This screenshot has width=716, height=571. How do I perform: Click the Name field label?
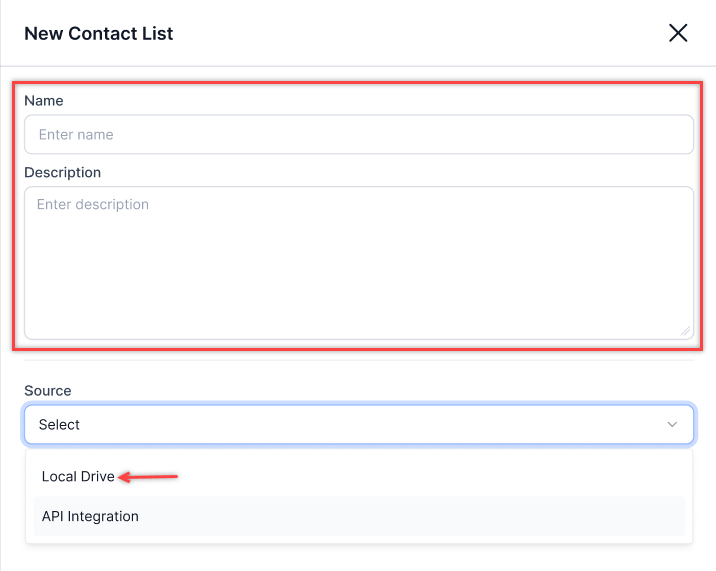pyautogui.click(x=44, y=100)
